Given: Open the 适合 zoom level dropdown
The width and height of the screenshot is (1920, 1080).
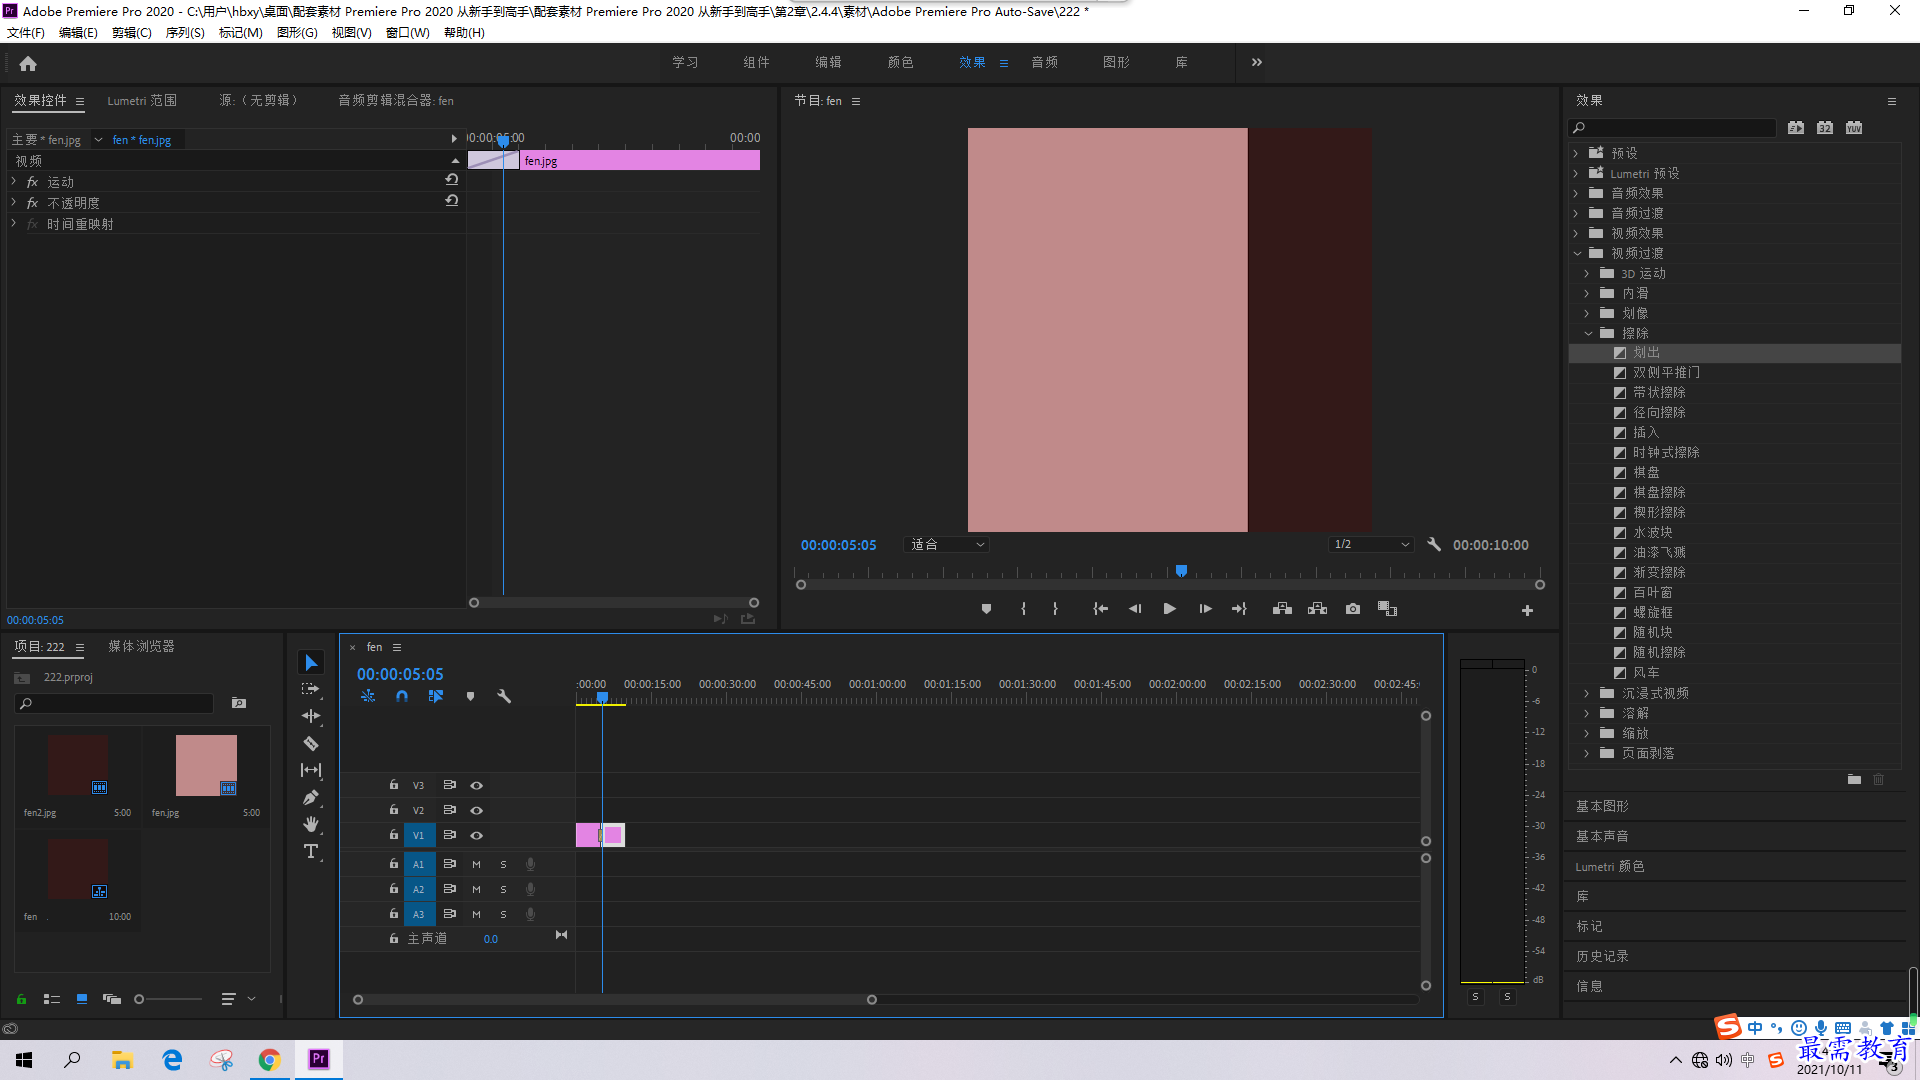Looking at the screenshot, I should (x=946, y=545).
